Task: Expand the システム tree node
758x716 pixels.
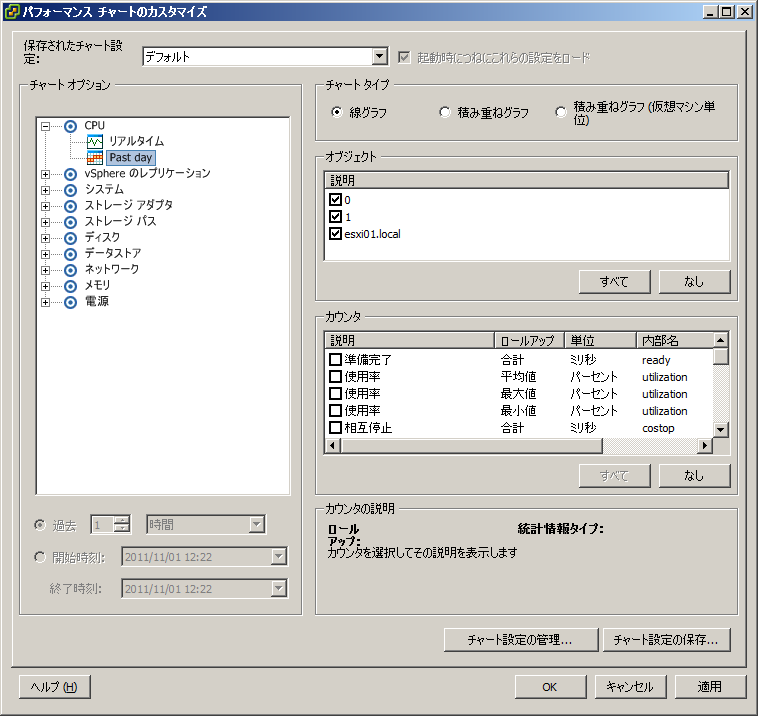Action: pyautogui.click(x=46, y=190)
